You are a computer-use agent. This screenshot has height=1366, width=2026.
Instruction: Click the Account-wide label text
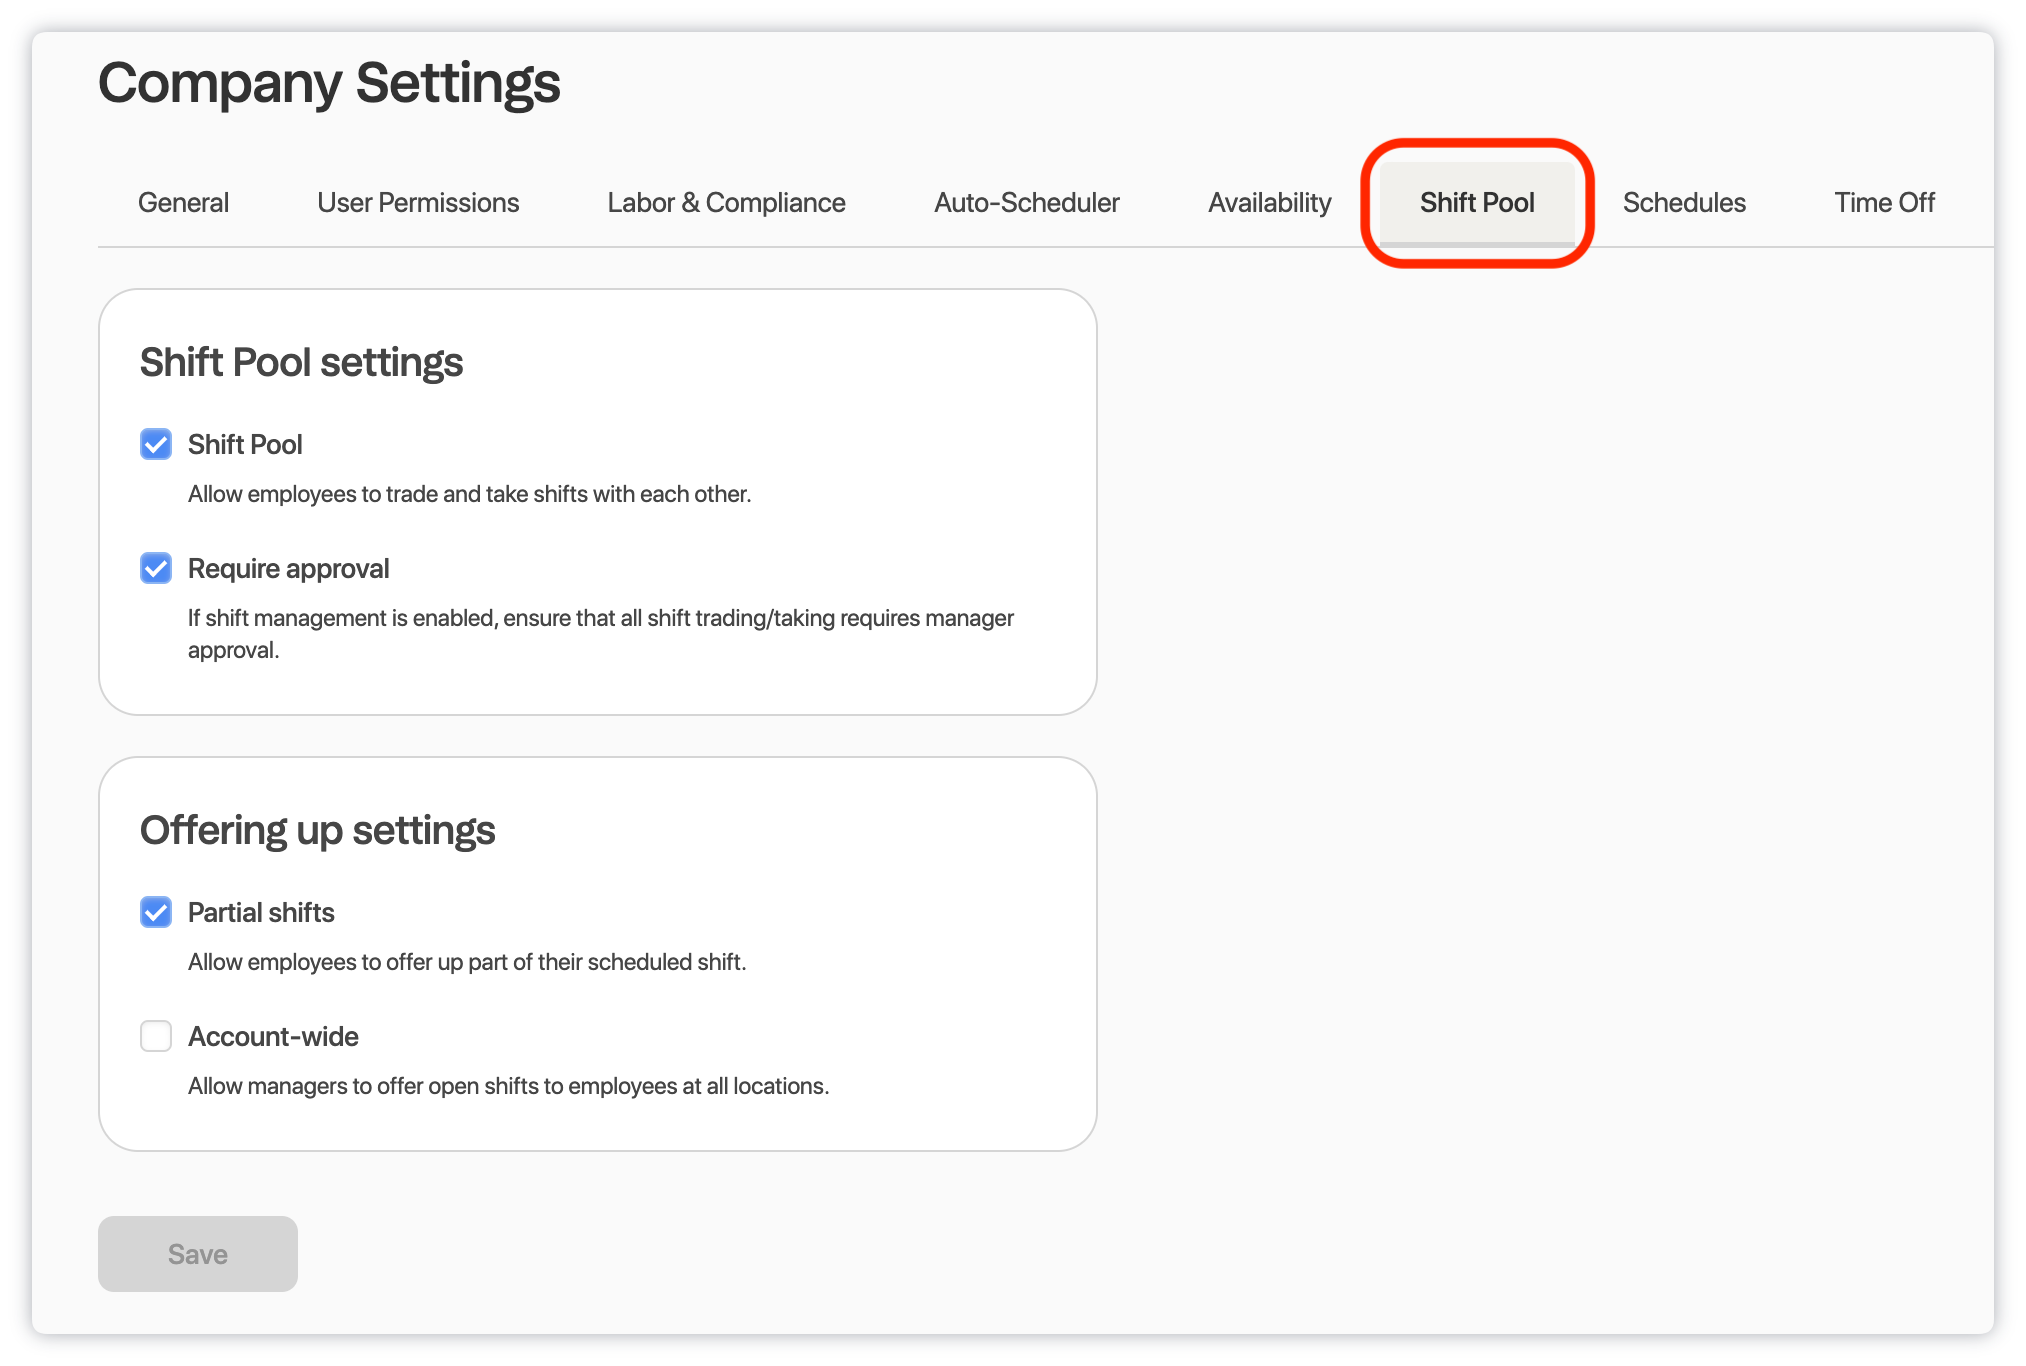pos(273,1037)
